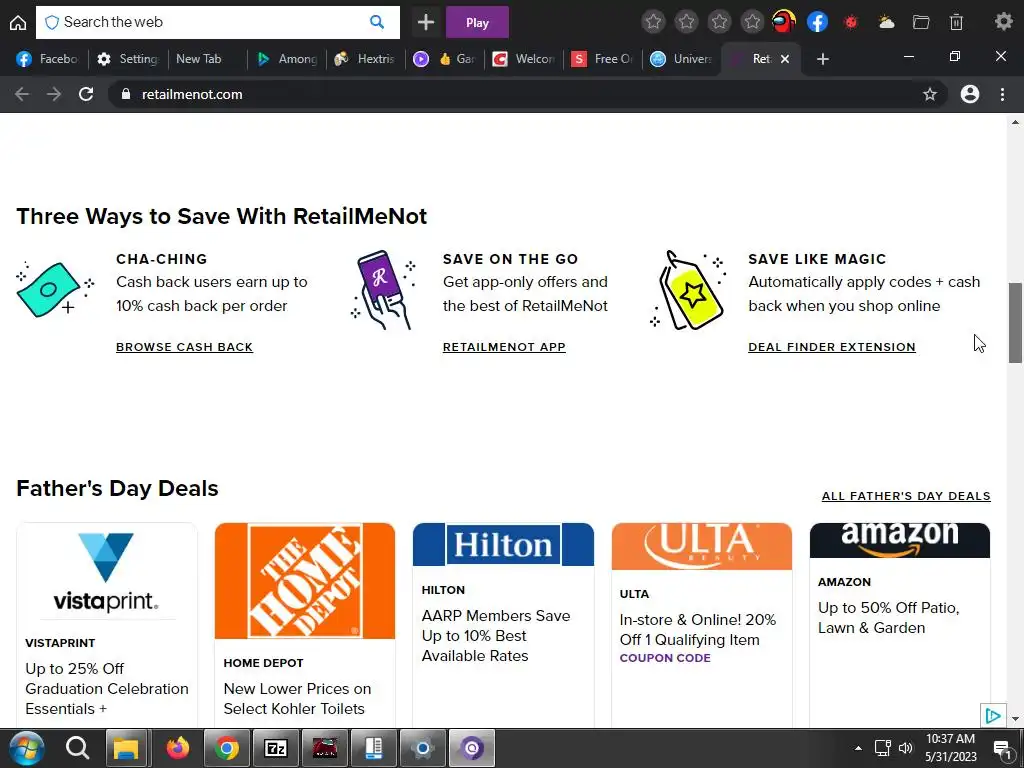
Task: Reload the current page
Action: pyautogui.click(x=86, y=94)
